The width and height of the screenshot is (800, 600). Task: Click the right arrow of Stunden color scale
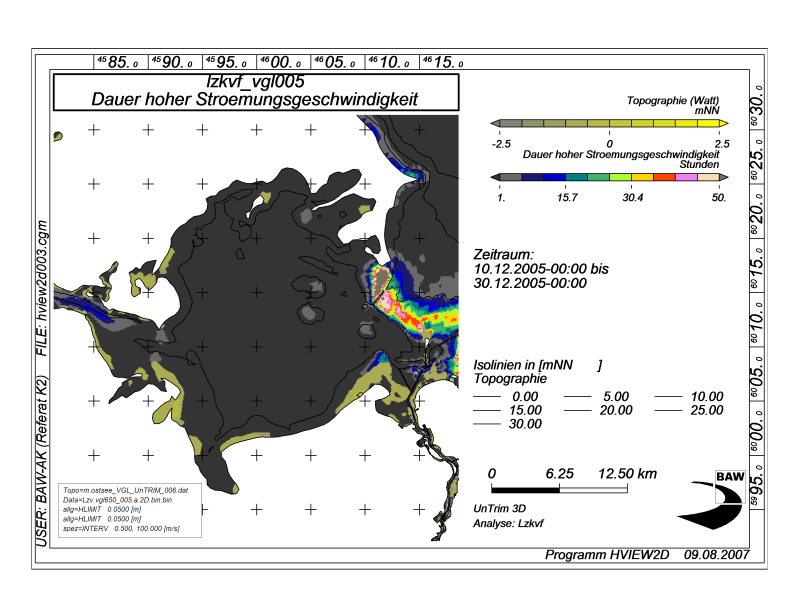[x=723, y=177]
